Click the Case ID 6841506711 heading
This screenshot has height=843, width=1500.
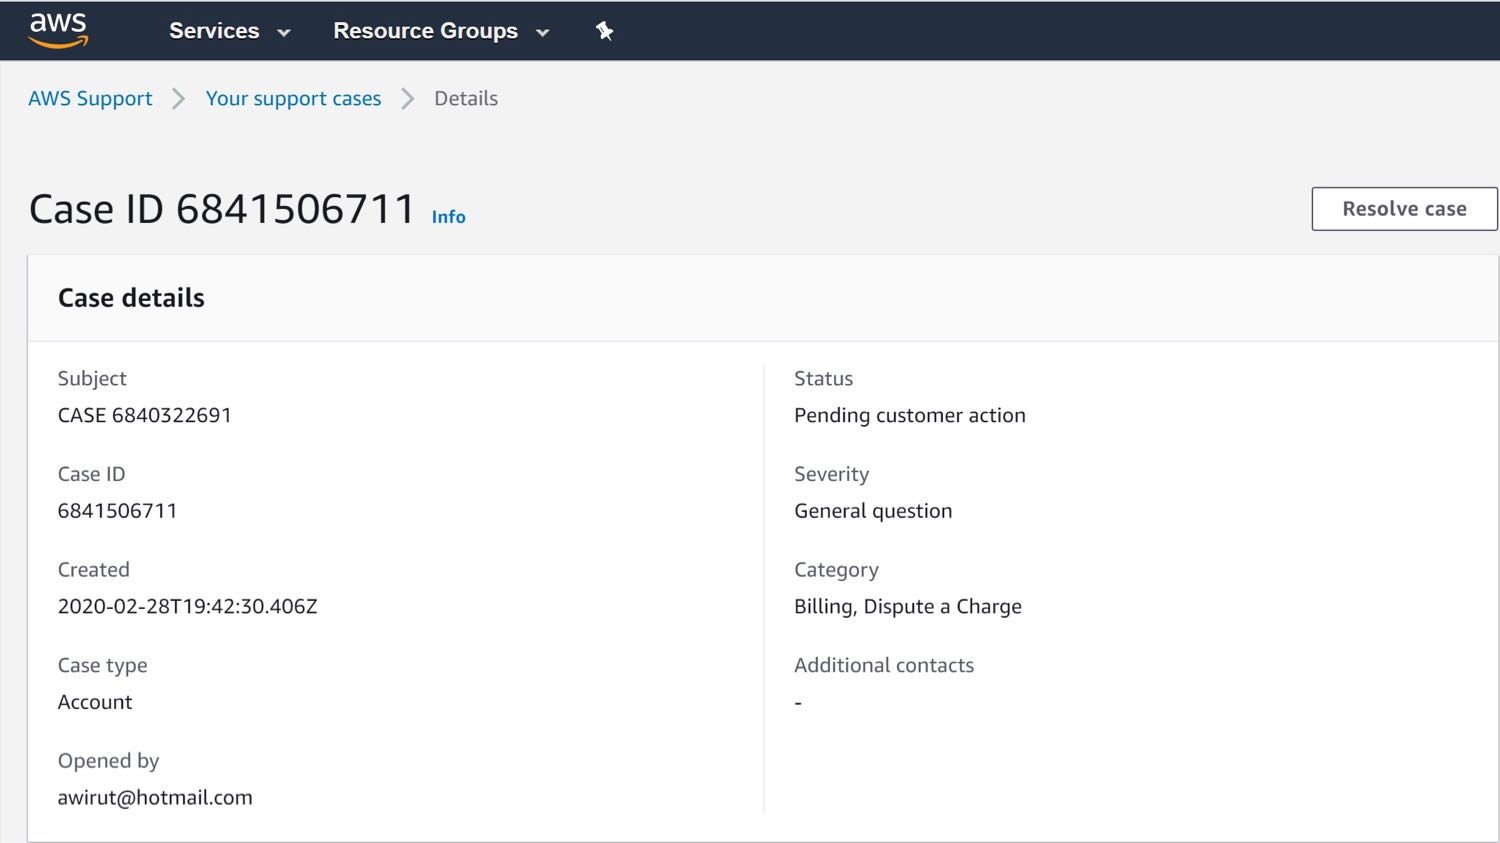tap(222, 209)
